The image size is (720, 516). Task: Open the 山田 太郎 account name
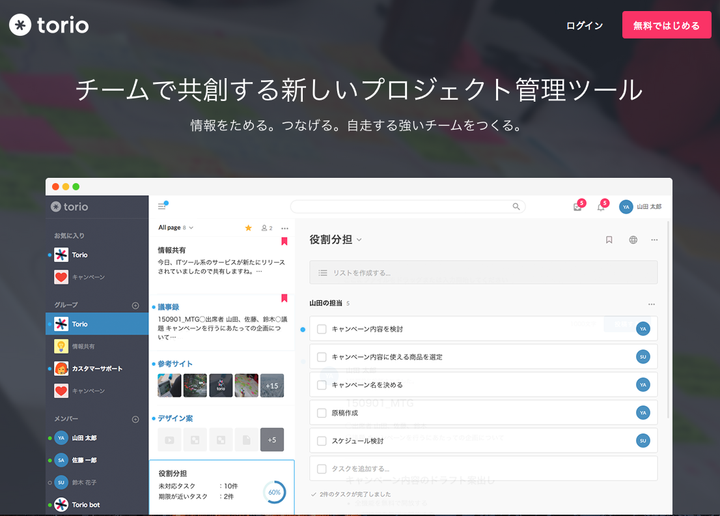[x=649, y=207]
